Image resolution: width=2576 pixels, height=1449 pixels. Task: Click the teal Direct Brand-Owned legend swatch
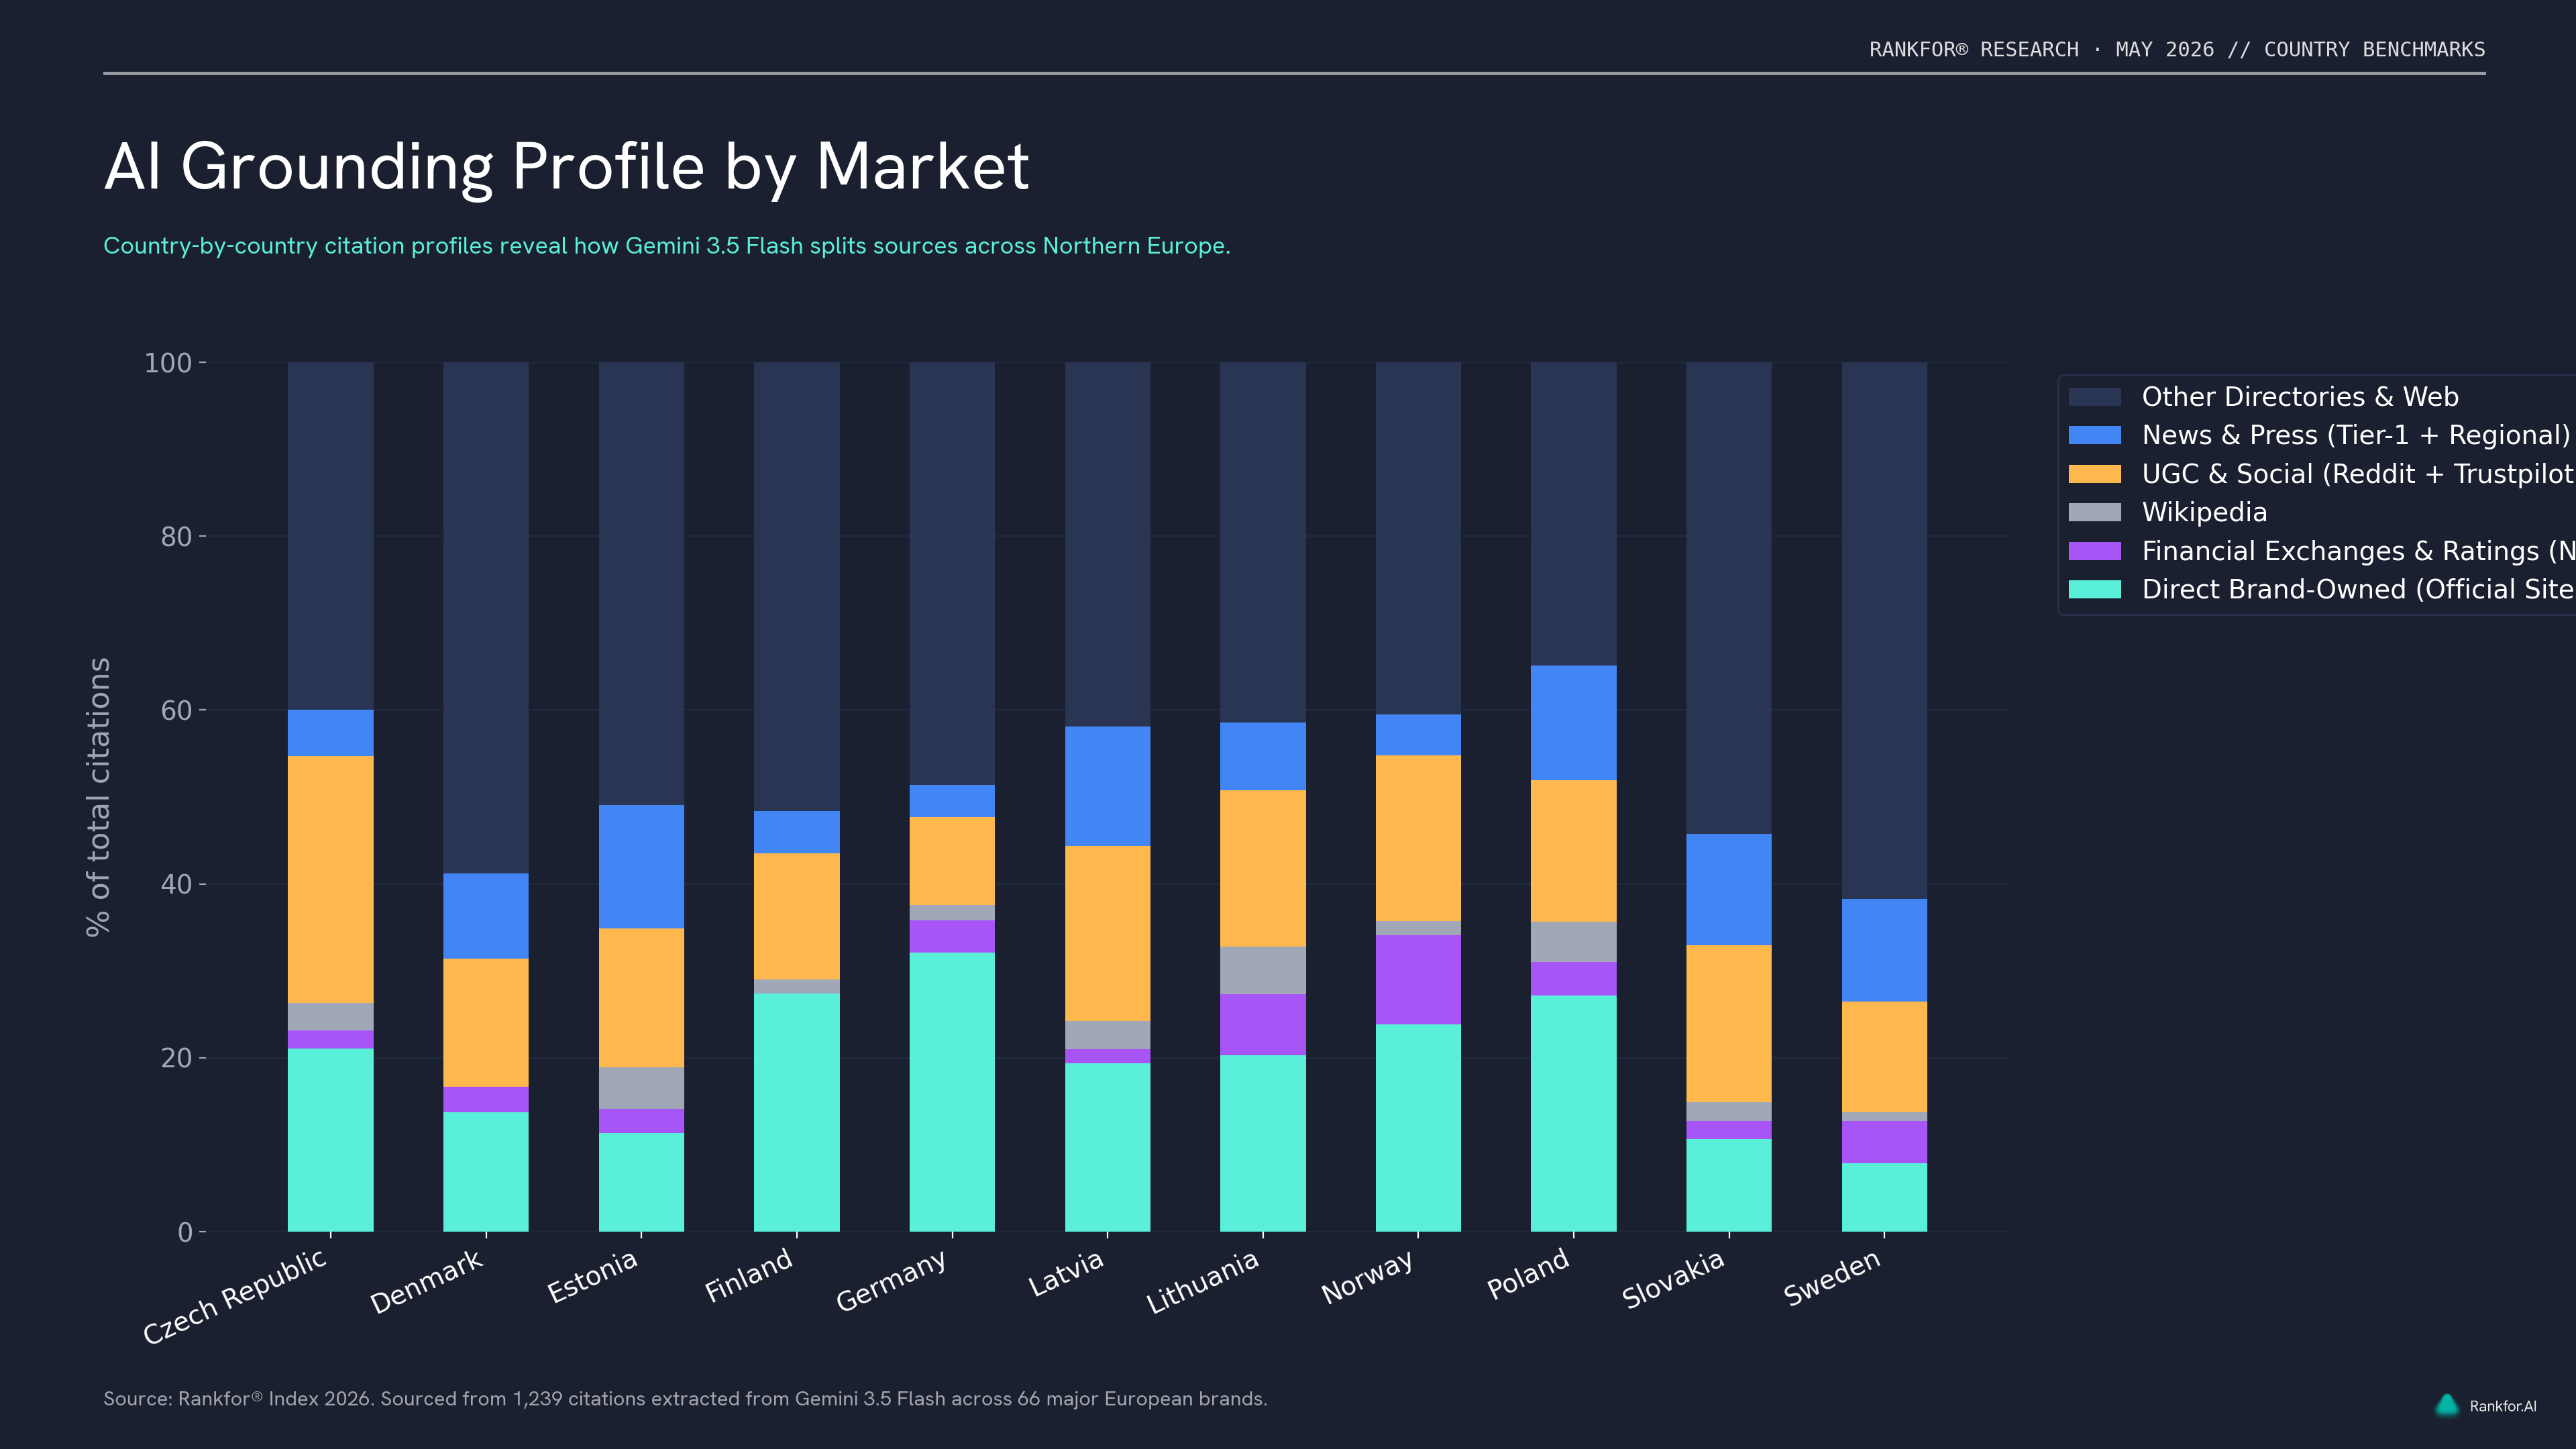pyautogui.click(x=2094, y=589)
